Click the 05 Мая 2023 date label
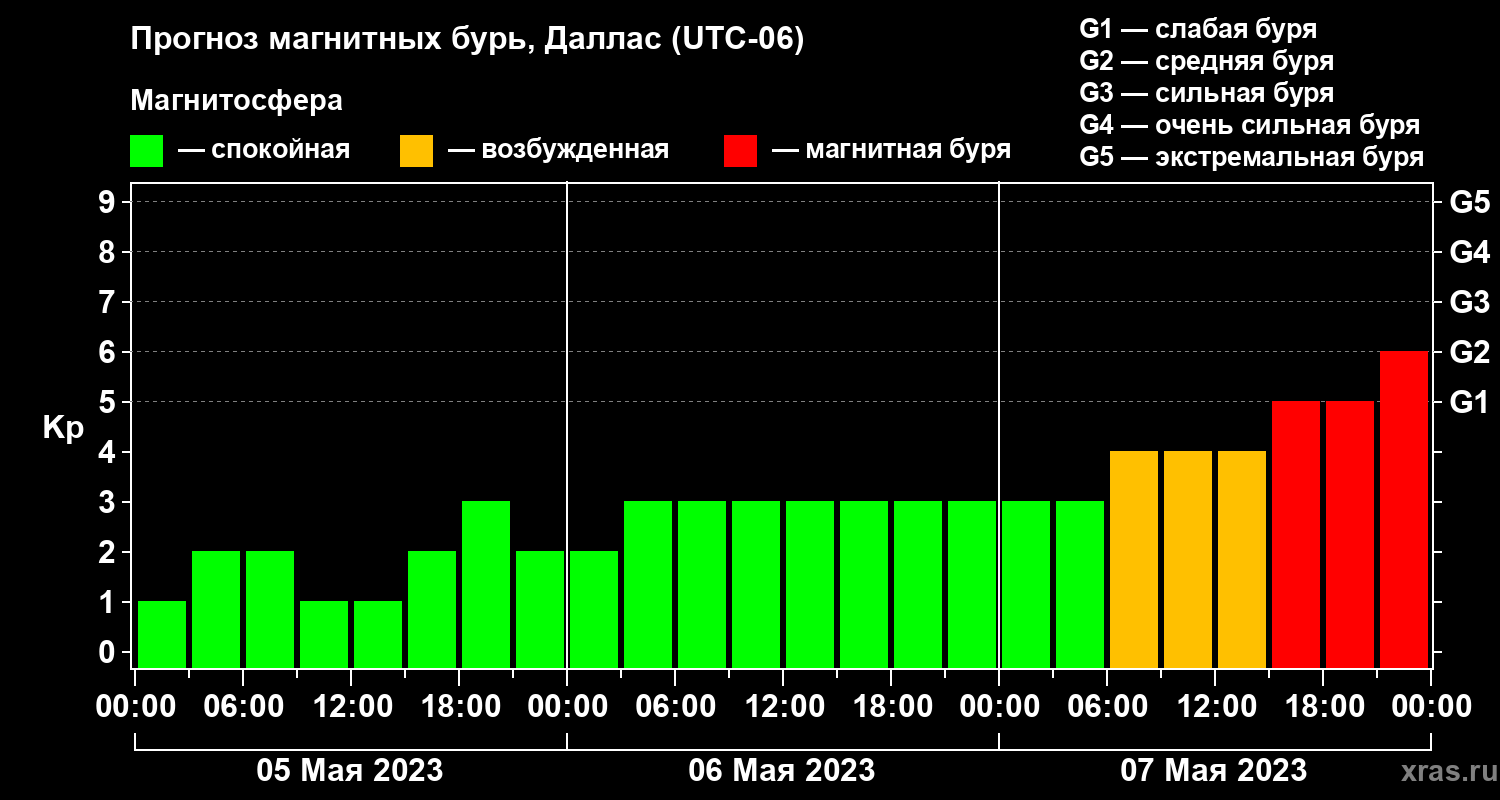 [x=350, y=771]
